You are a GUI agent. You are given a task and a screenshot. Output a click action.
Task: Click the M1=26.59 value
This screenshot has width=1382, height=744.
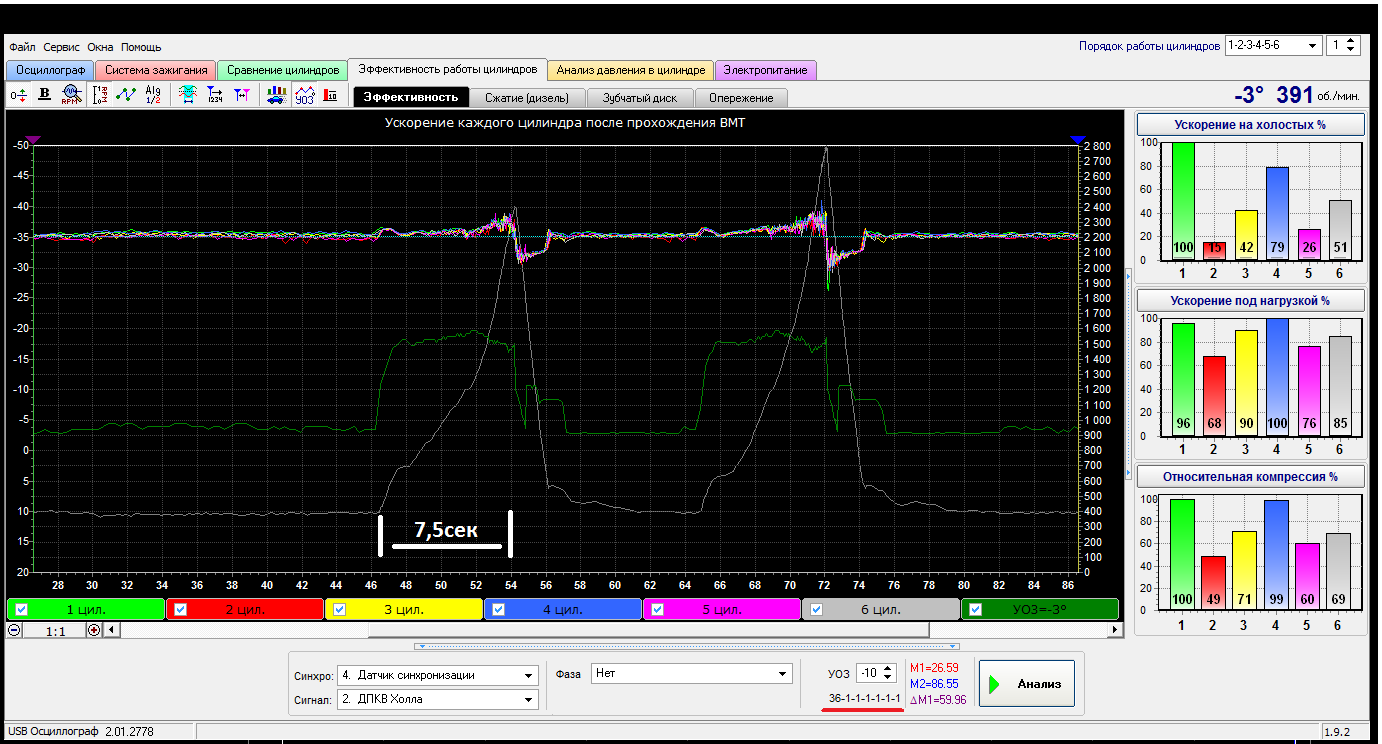coord(933,667)
